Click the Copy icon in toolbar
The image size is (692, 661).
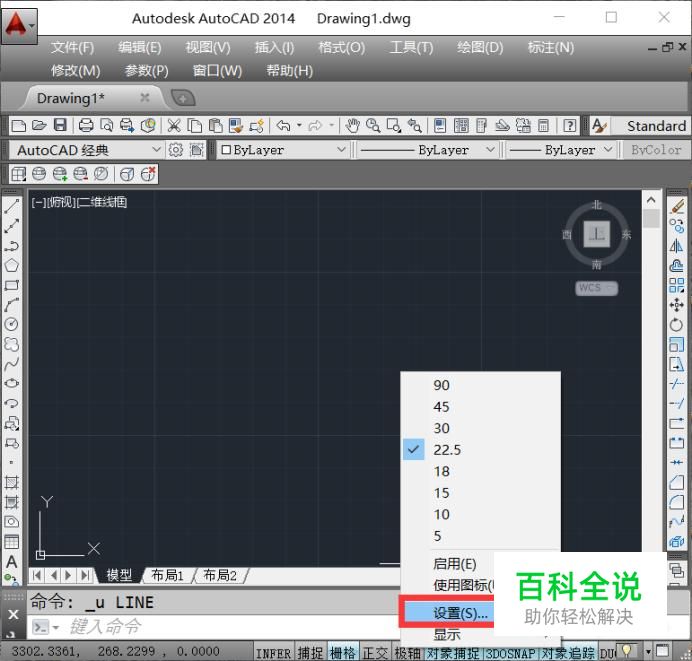click(195, 126)
